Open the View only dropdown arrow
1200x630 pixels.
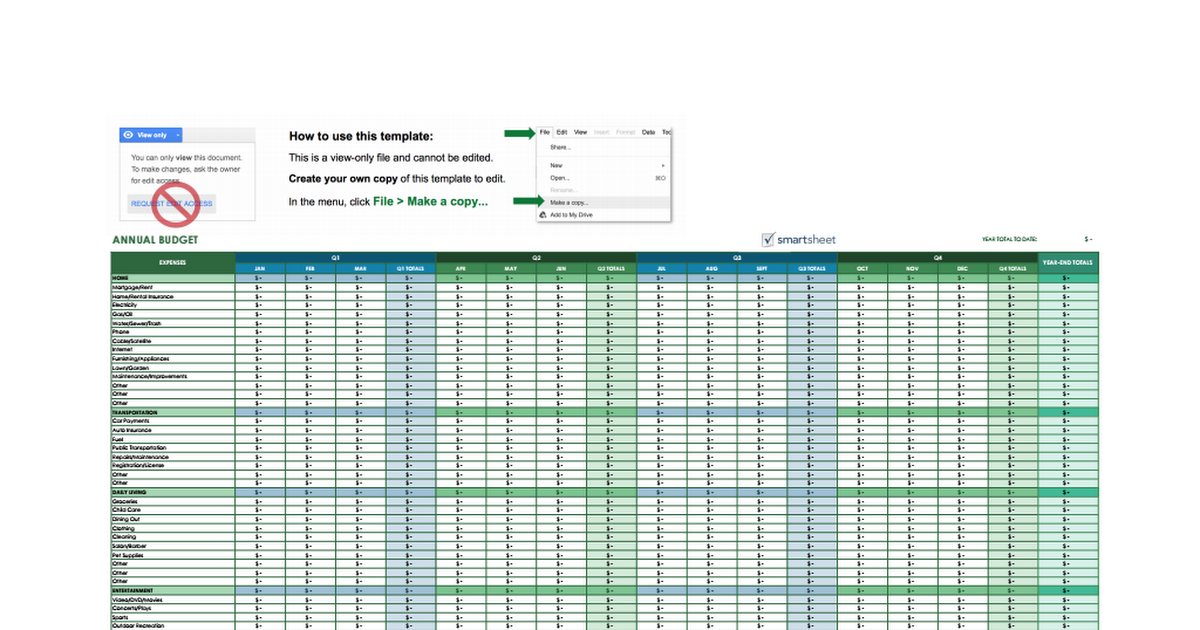coord(177,135)
